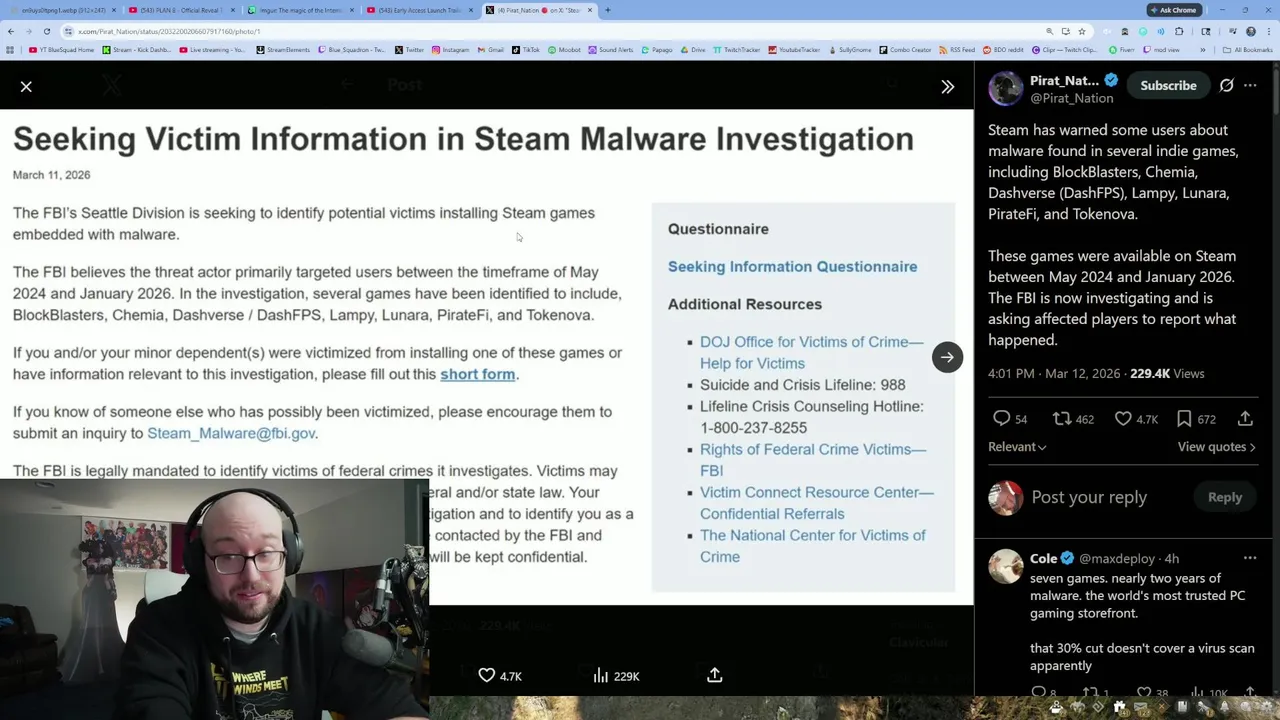Viewport: 1280px width, 720px height.
Task: Share the tweet via right-panel share icon
Action: [x=1245, y=419]
